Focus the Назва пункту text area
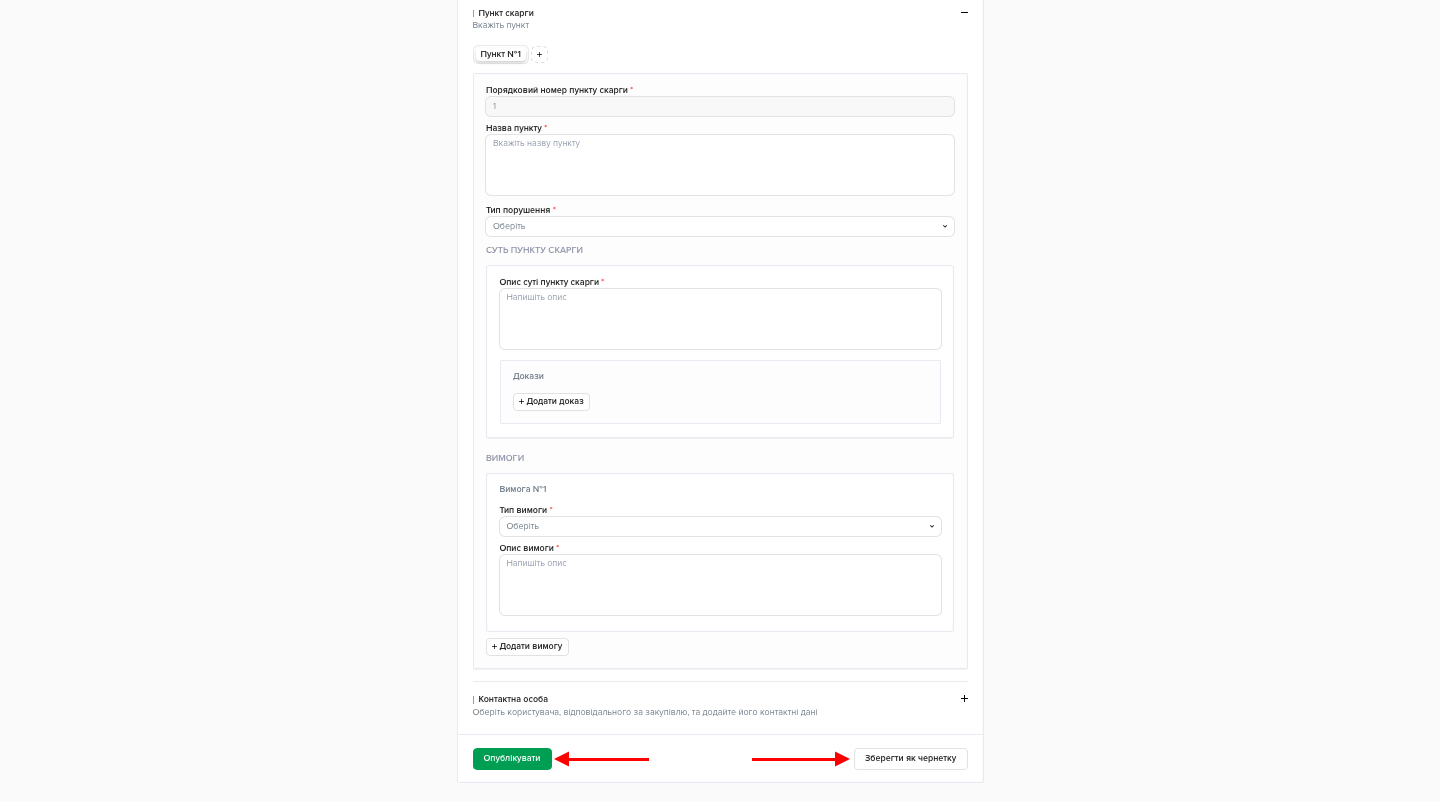This screenshot has width=1440, height=802. [719, 165]
